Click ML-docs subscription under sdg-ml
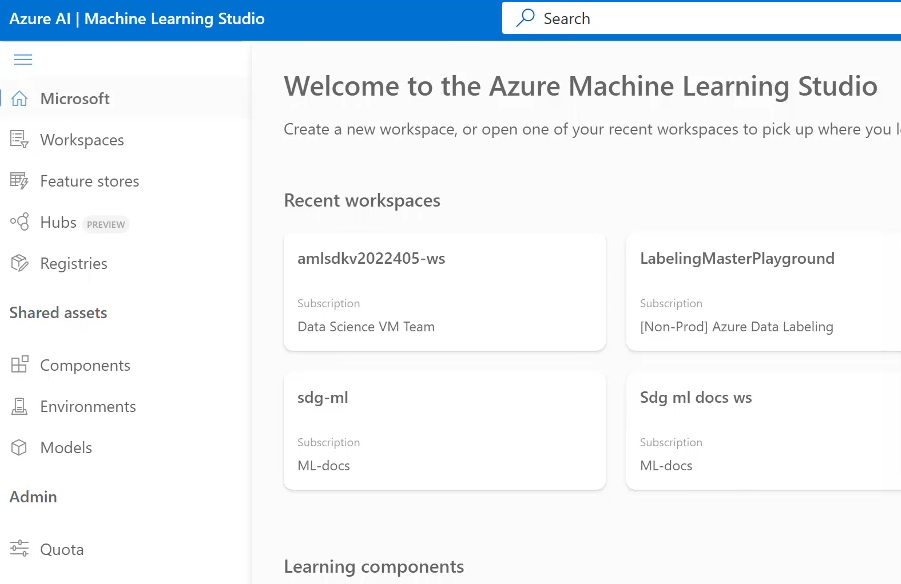 (324, 466)
